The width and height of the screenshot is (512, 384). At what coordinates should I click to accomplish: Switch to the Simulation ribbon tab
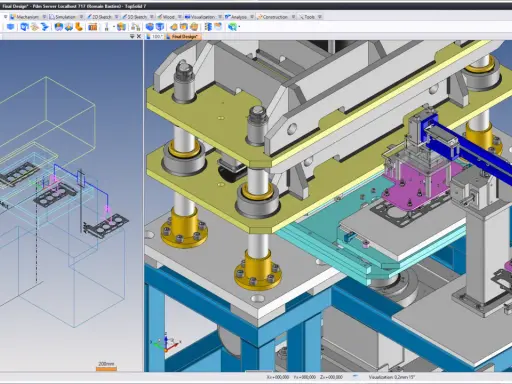[x=62, y=17]
